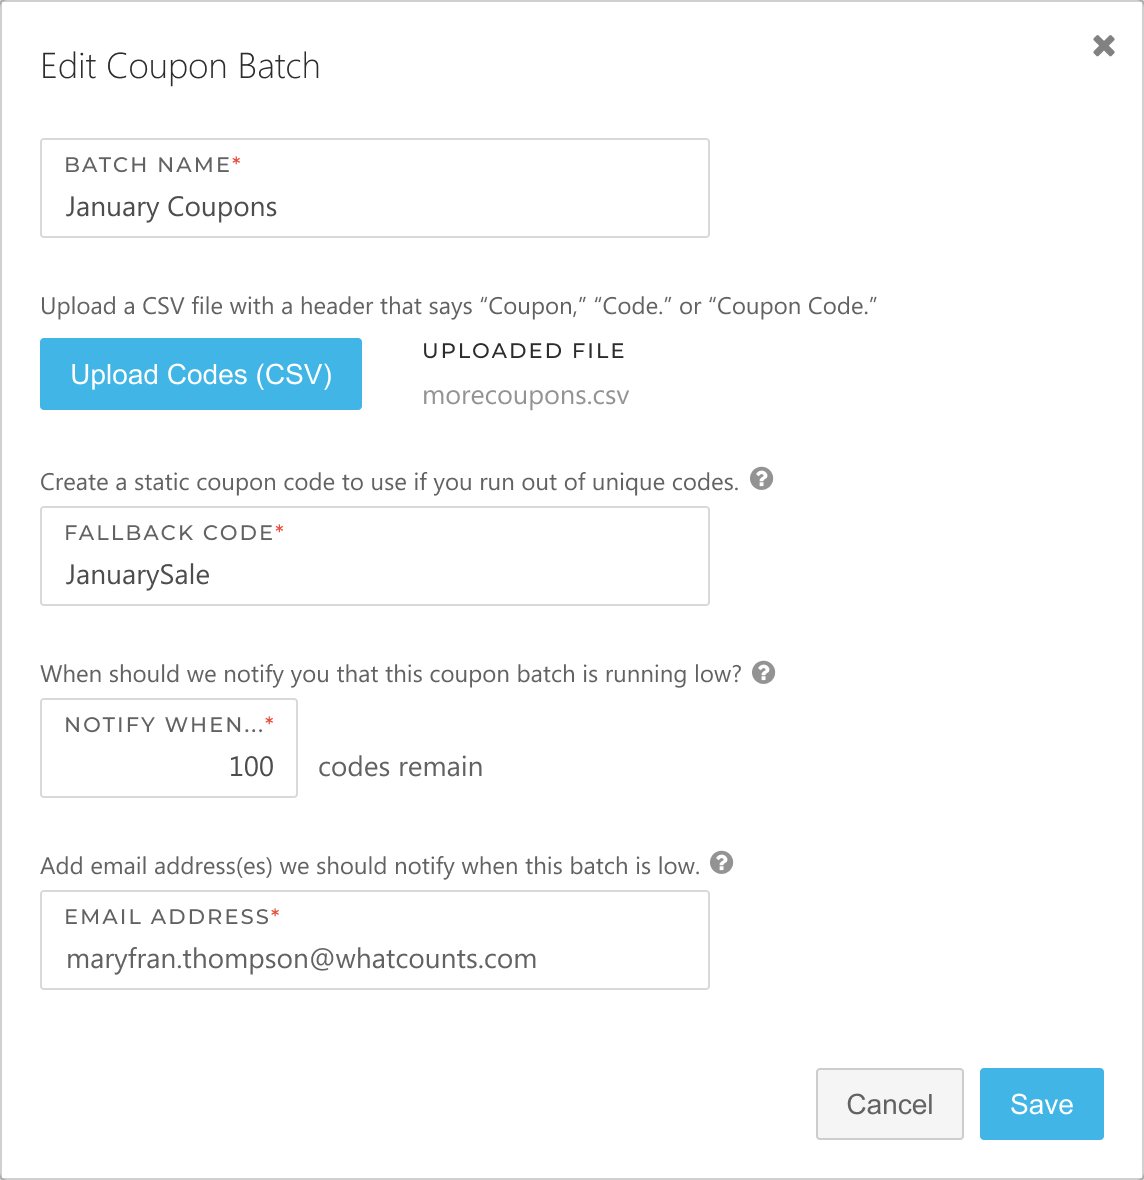Focus the January Coupons batch name field

point(374,208)
